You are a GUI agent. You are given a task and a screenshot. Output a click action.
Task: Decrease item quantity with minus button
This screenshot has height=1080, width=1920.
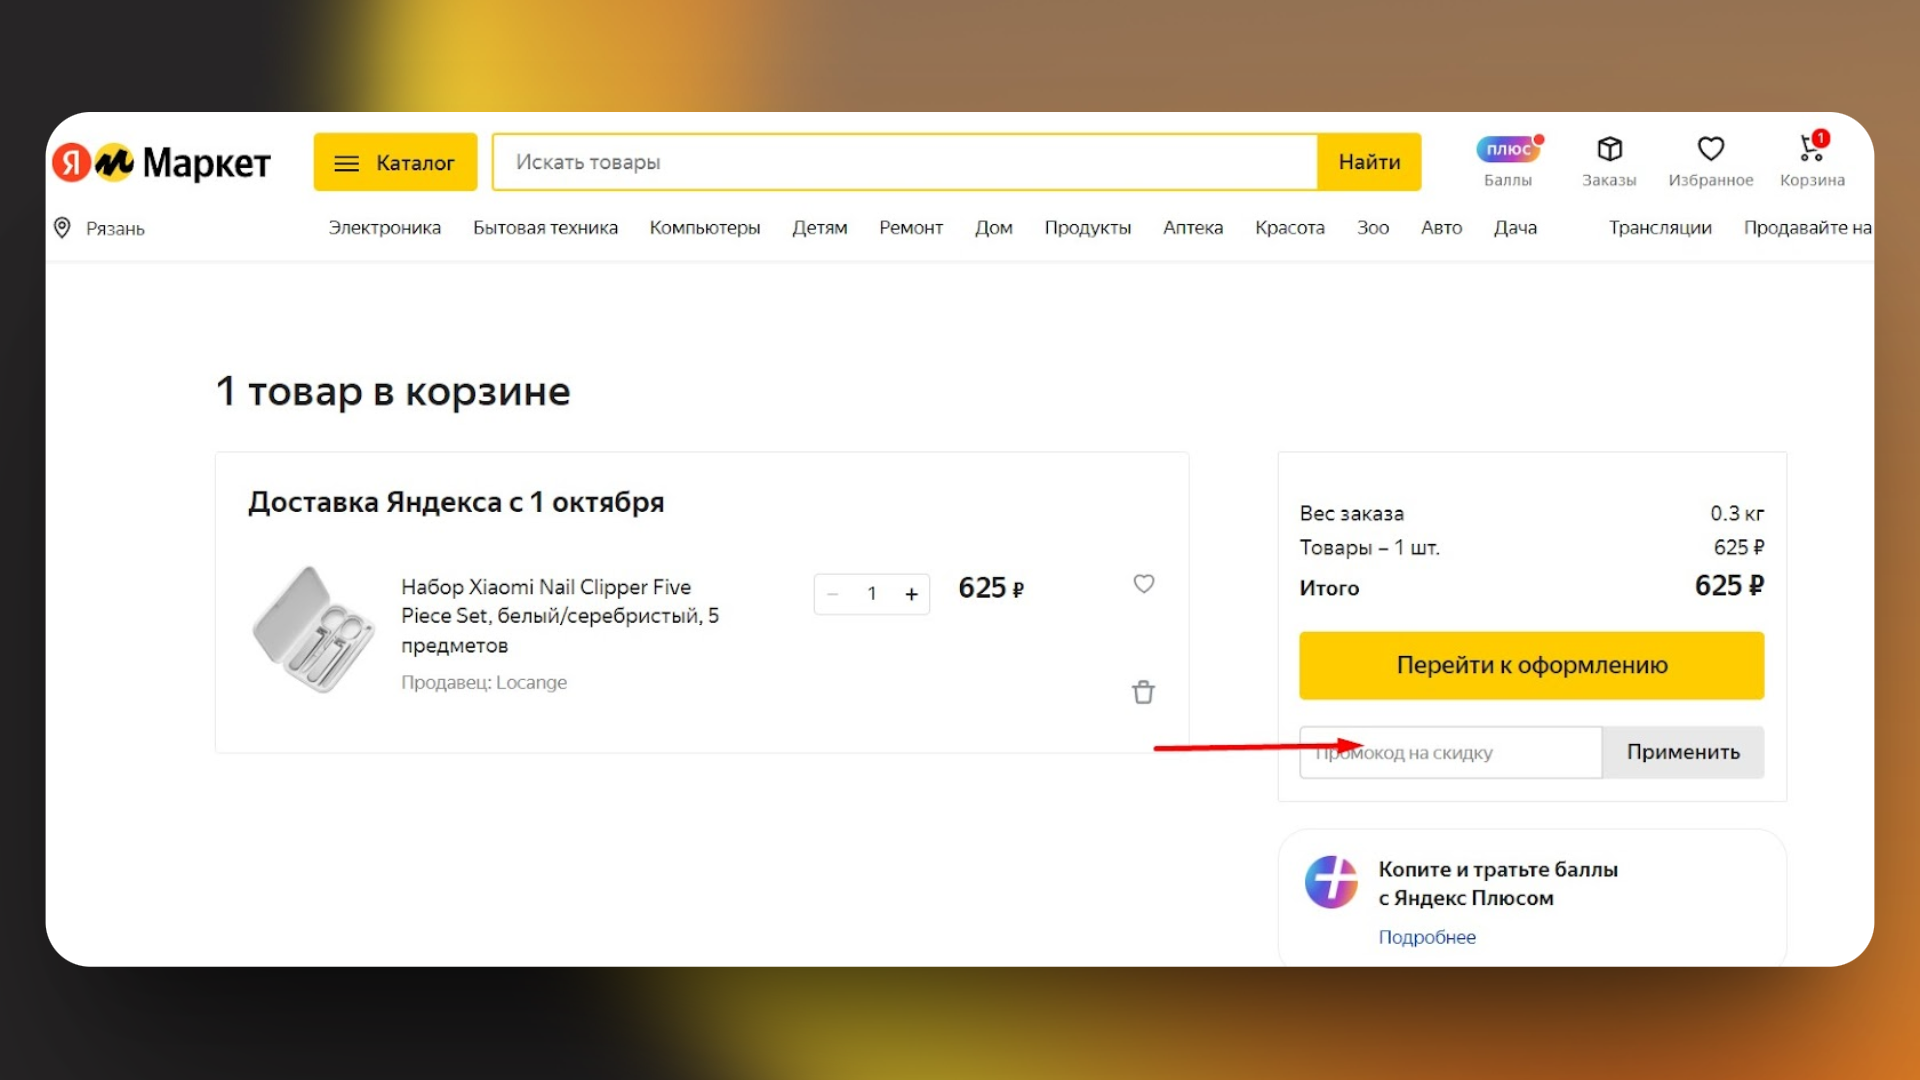coord(833,594)
